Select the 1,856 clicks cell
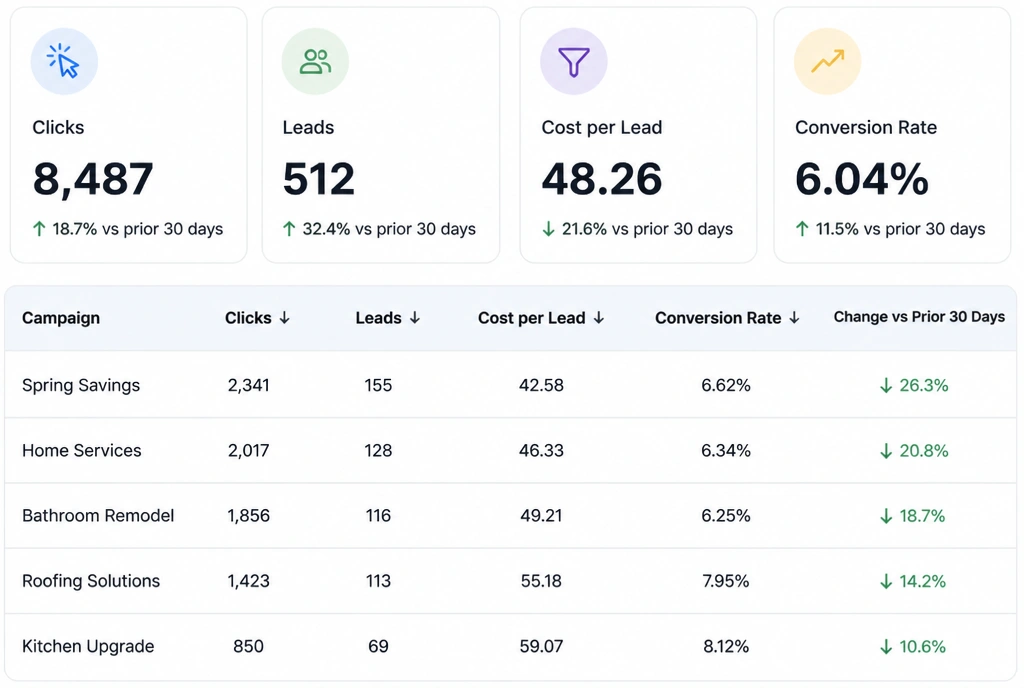 pos(248,516)
